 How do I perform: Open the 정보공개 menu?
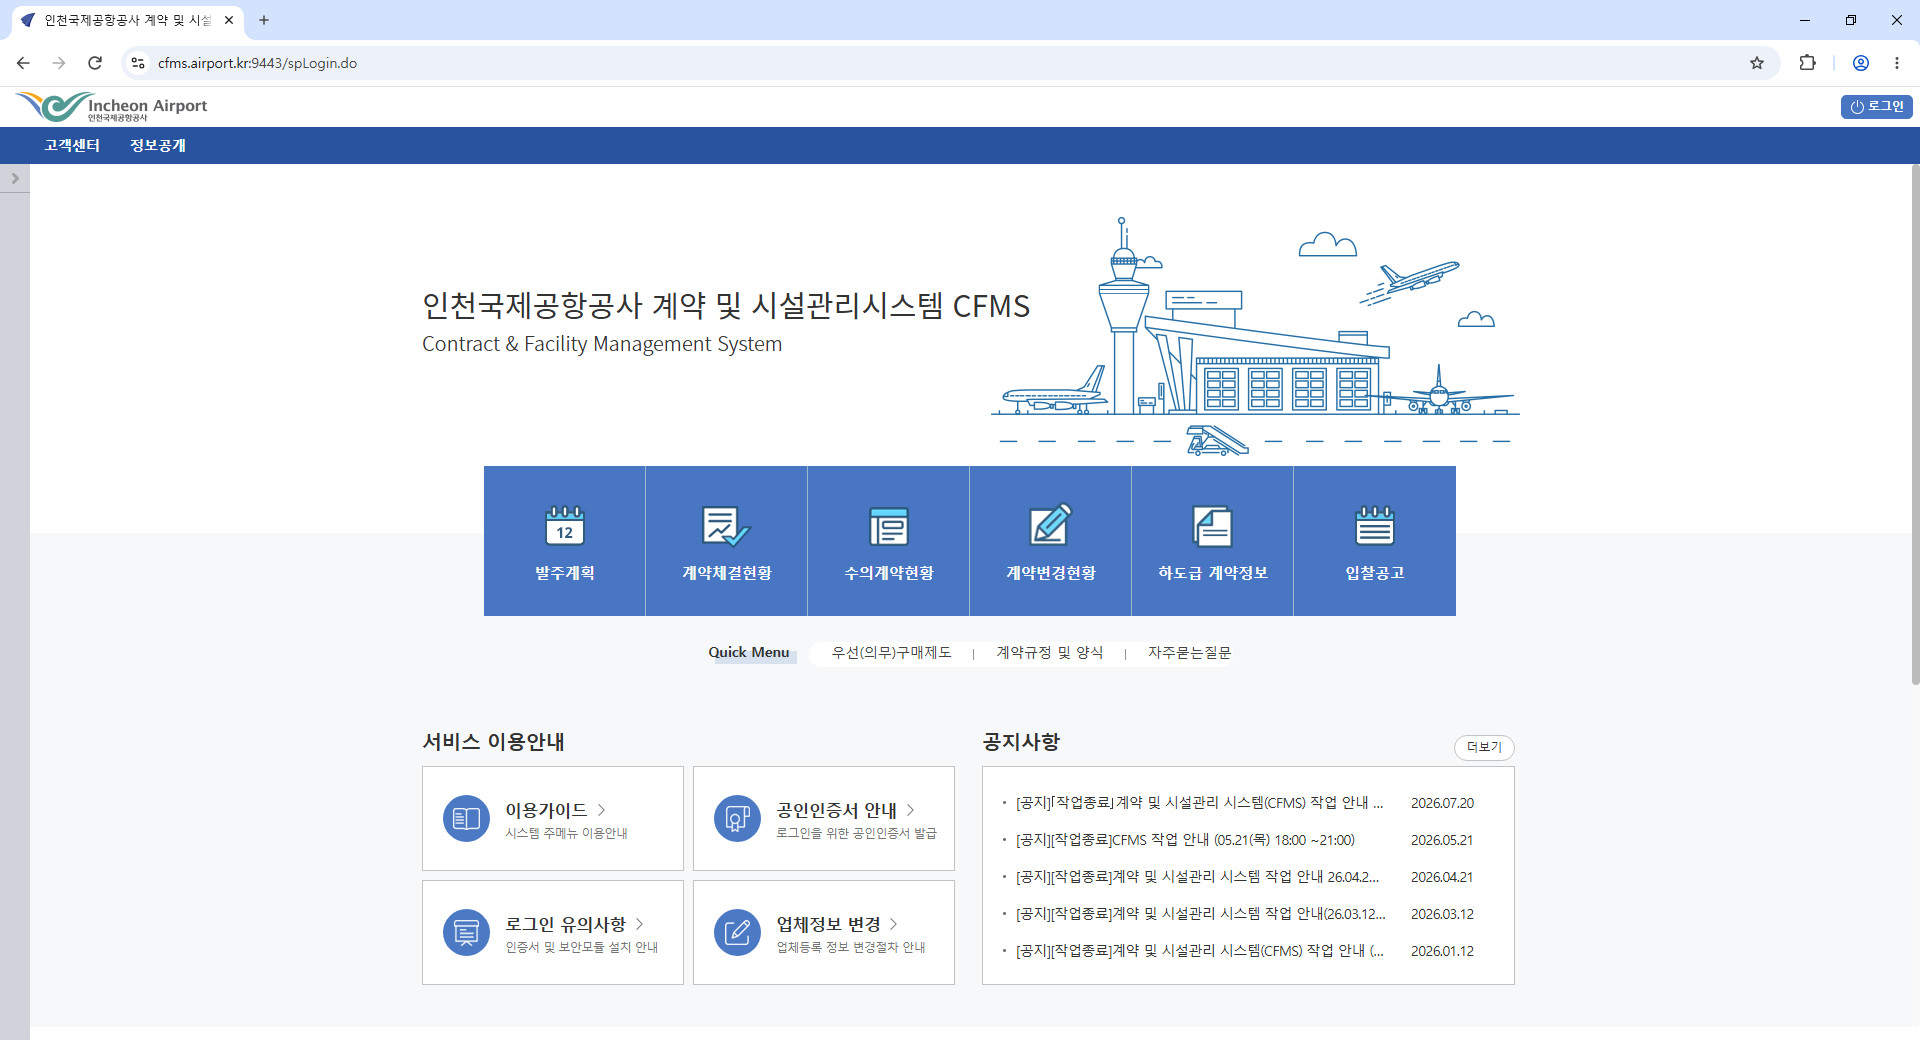coord(158,146)
